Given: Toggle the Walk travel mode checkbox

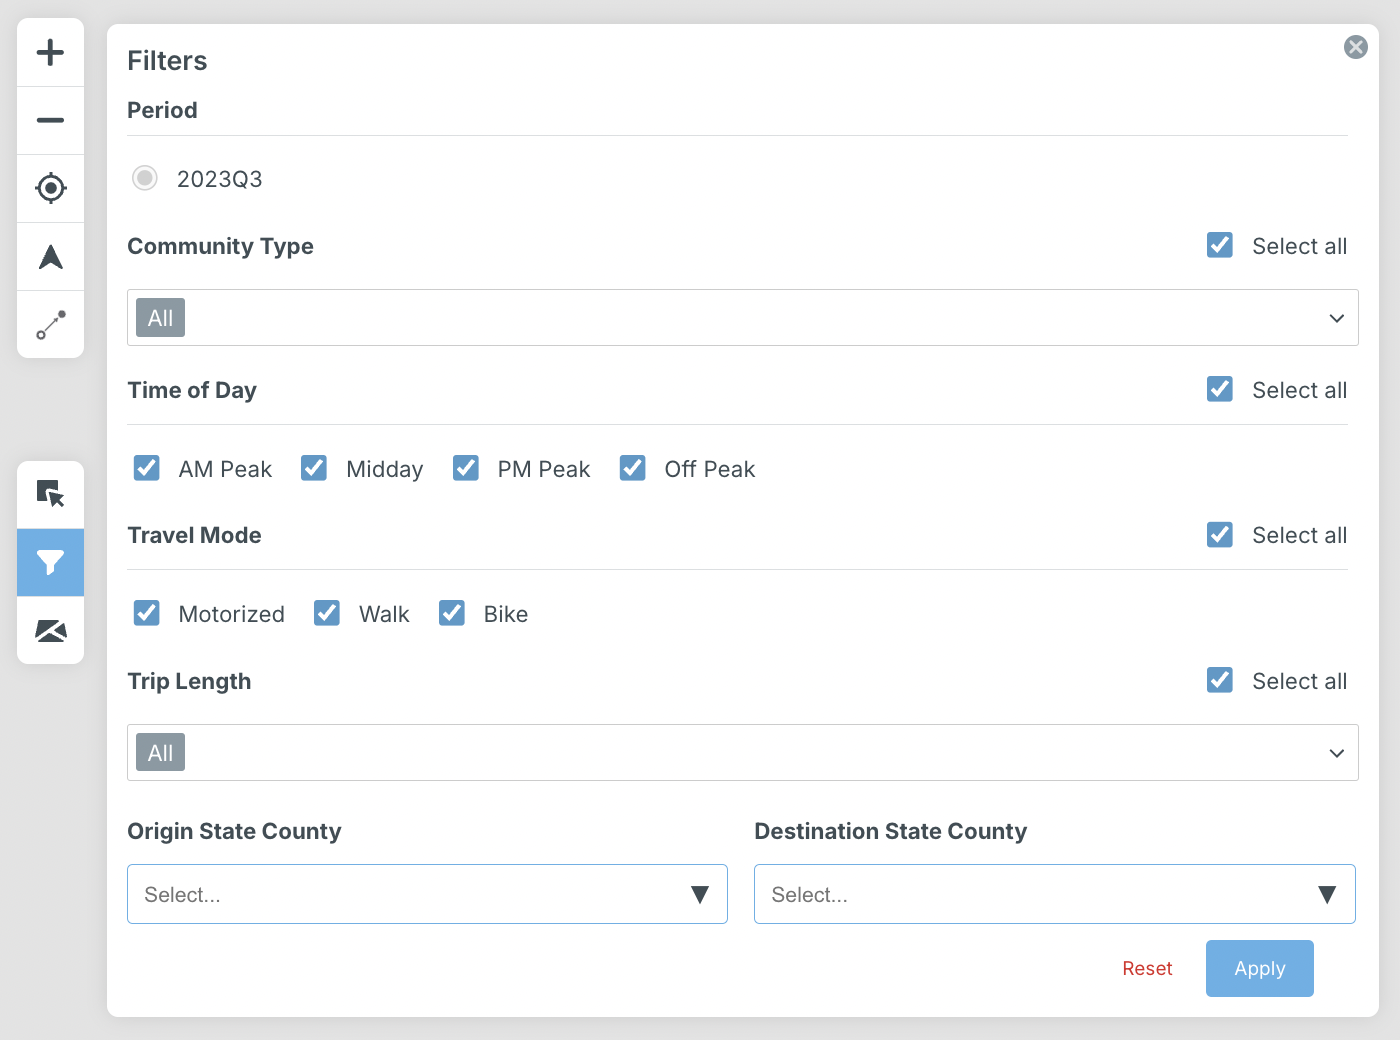Looking at the screenshot, I should point(327,613).
